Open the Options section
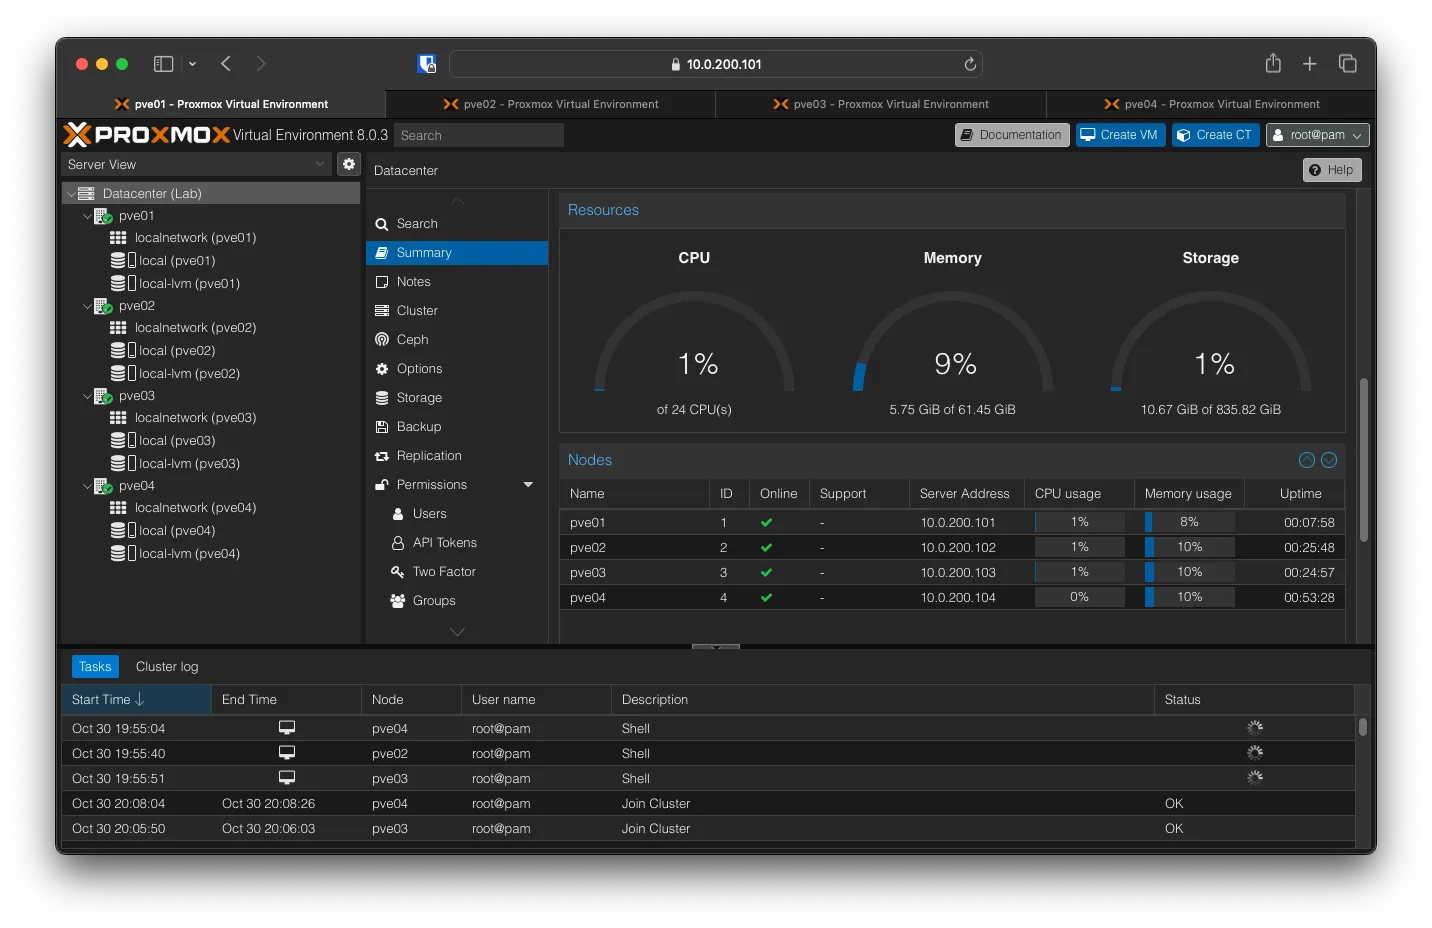This screenshot has height=928, width=1432. click(x=457, y=369)
